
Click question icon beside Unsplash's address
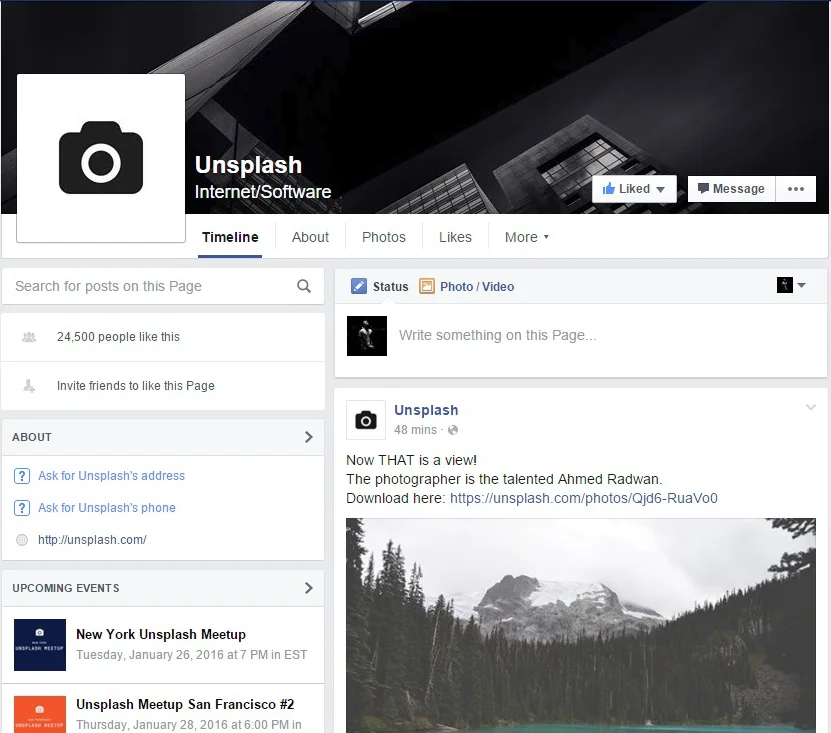point(21,476)
